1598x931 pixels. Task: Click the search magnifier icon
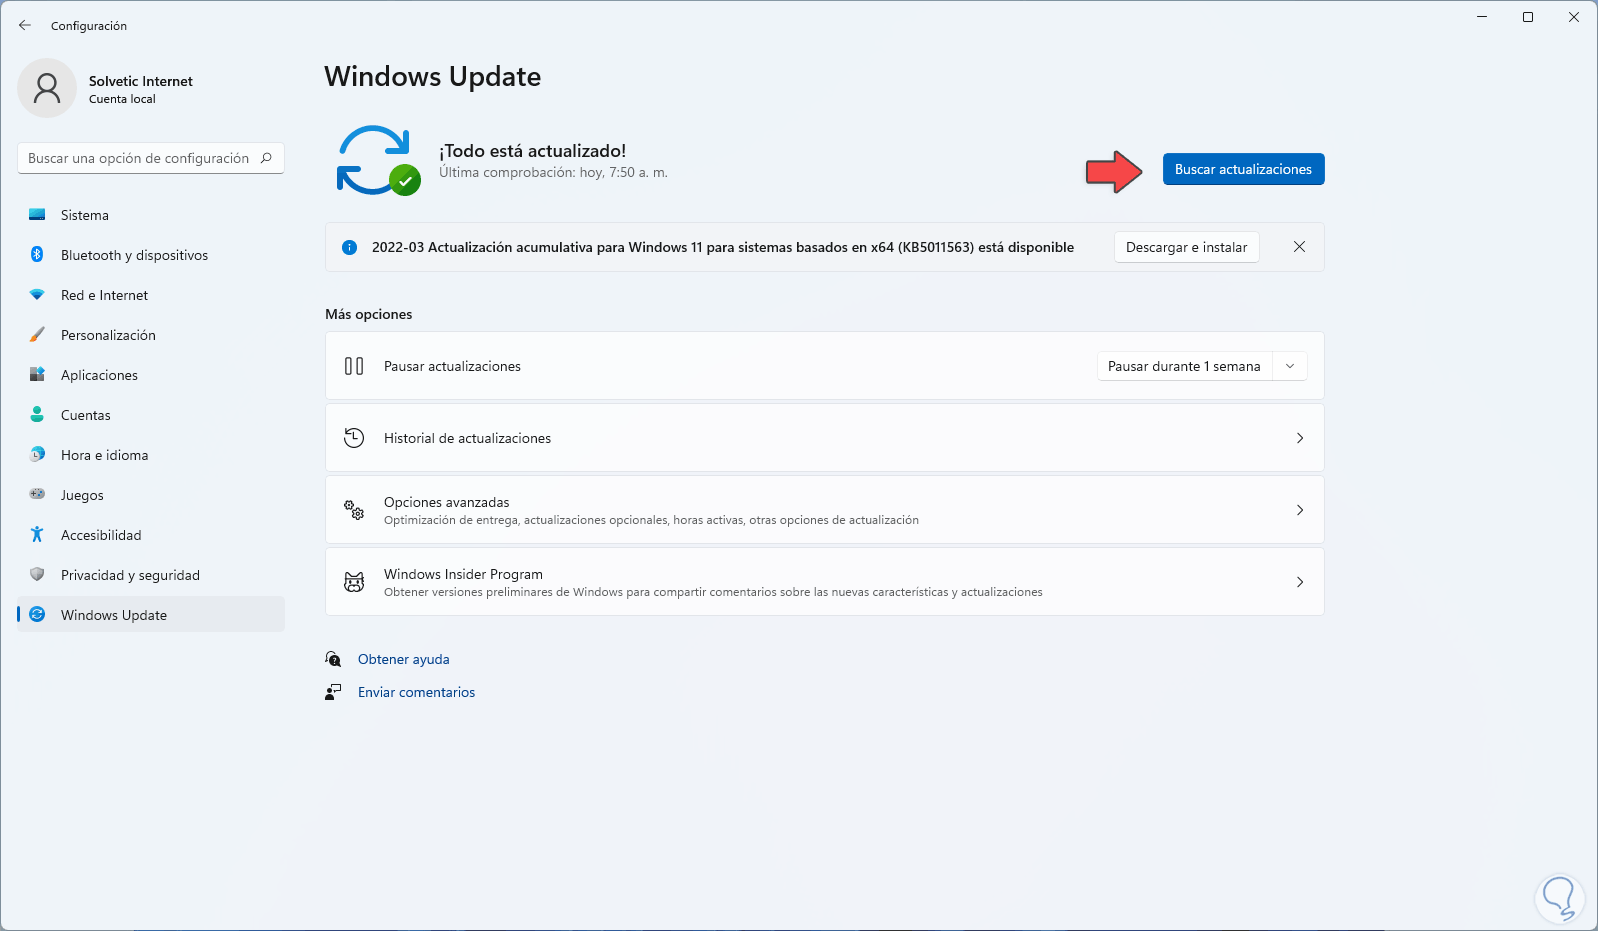(x=266, y=158)
